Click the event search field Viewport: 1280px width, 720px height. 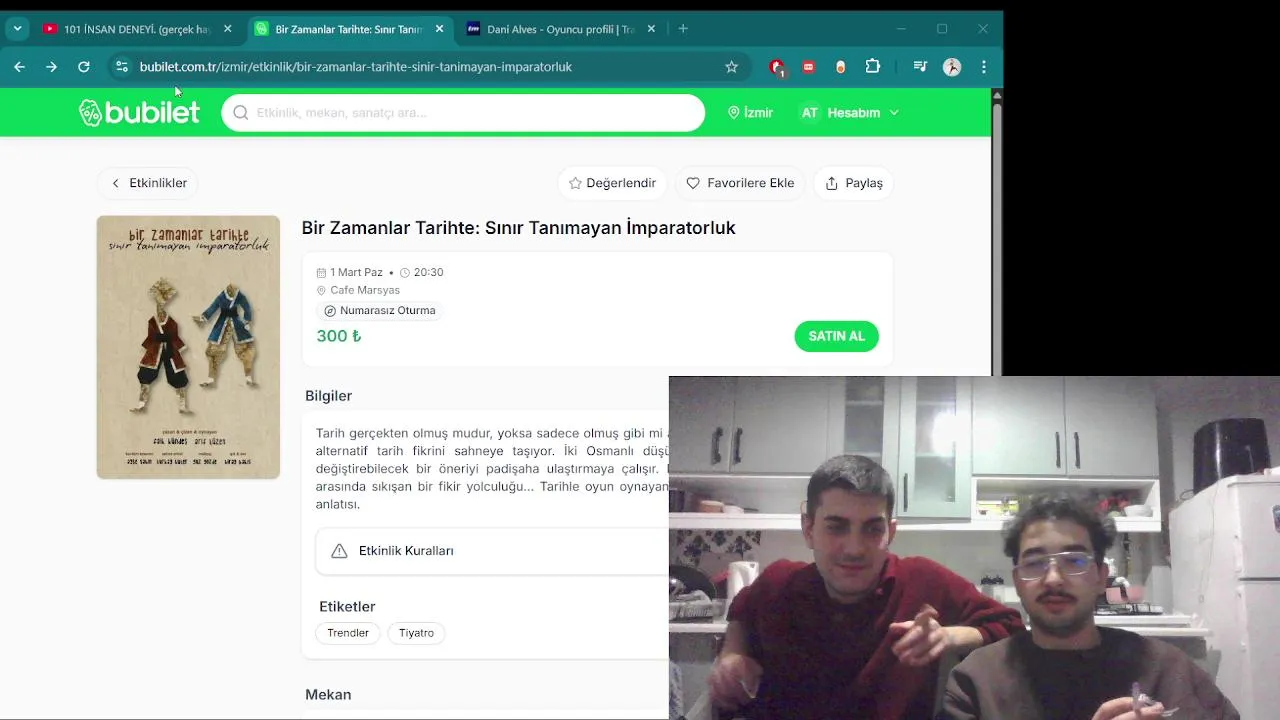click(463, 113)
